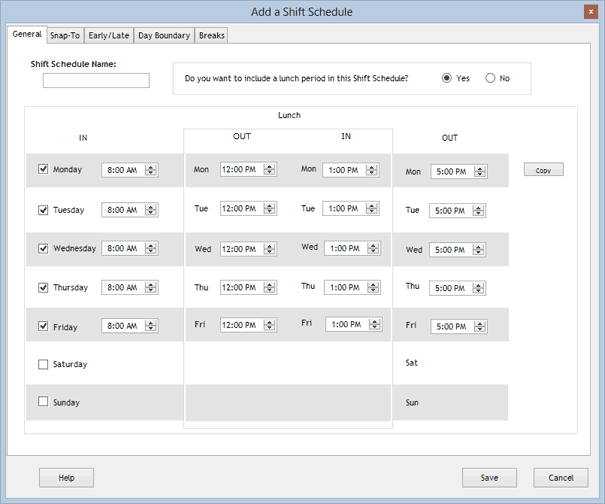605x504 pixels.
Task: Click the Friday IN time spinner arrows
Action: [x=150, y=326]
